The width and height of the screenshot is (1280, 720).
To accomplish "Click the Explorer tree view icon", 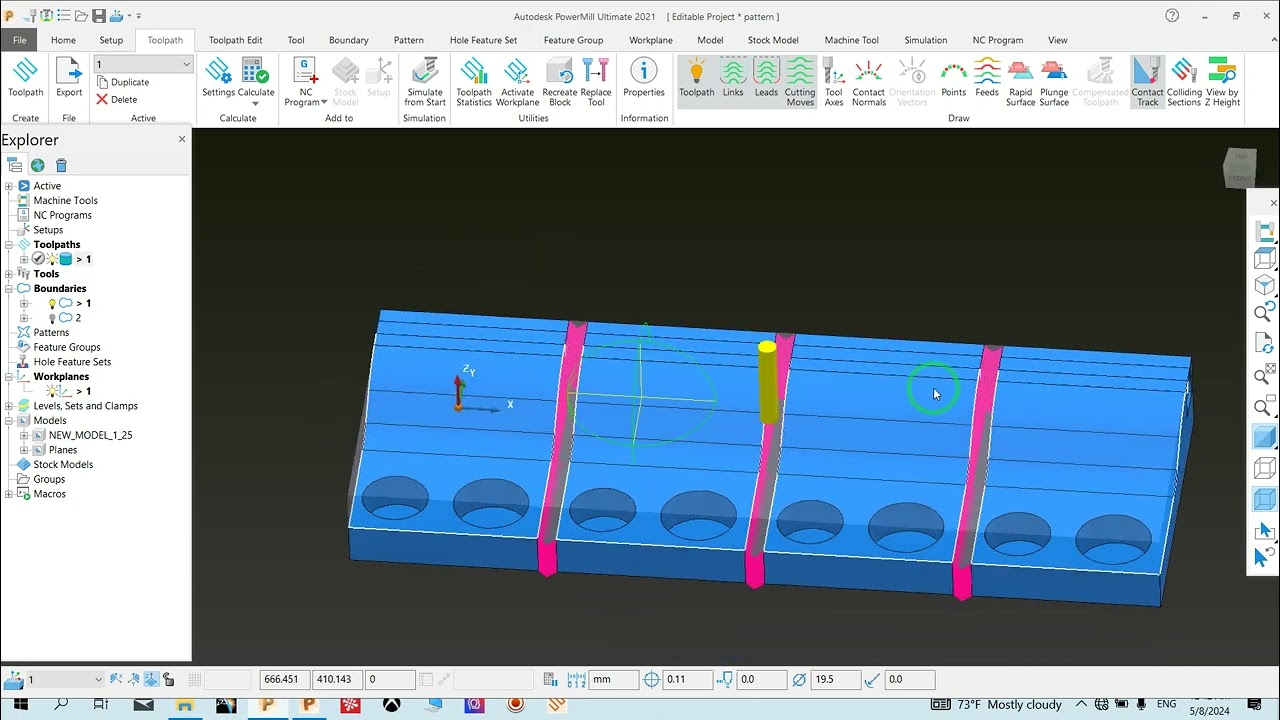I will click(14, 165).
